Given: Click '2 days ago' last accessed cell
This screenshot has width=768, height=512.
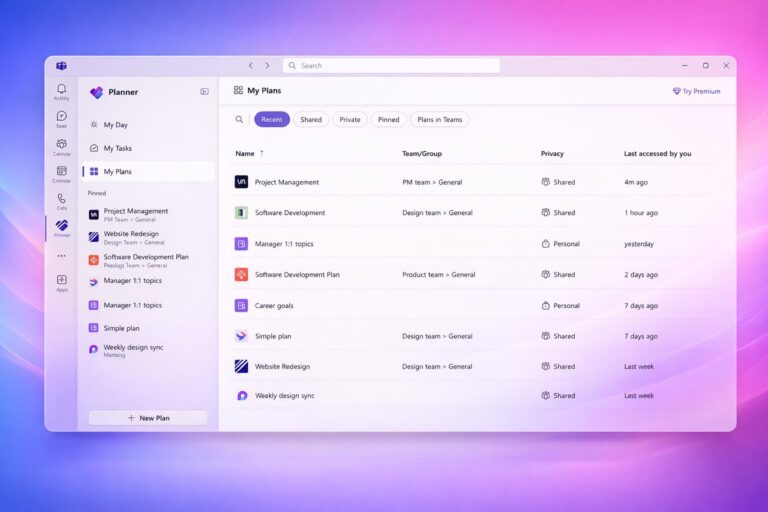Looking at the screenshot, I should coord(641,275).
